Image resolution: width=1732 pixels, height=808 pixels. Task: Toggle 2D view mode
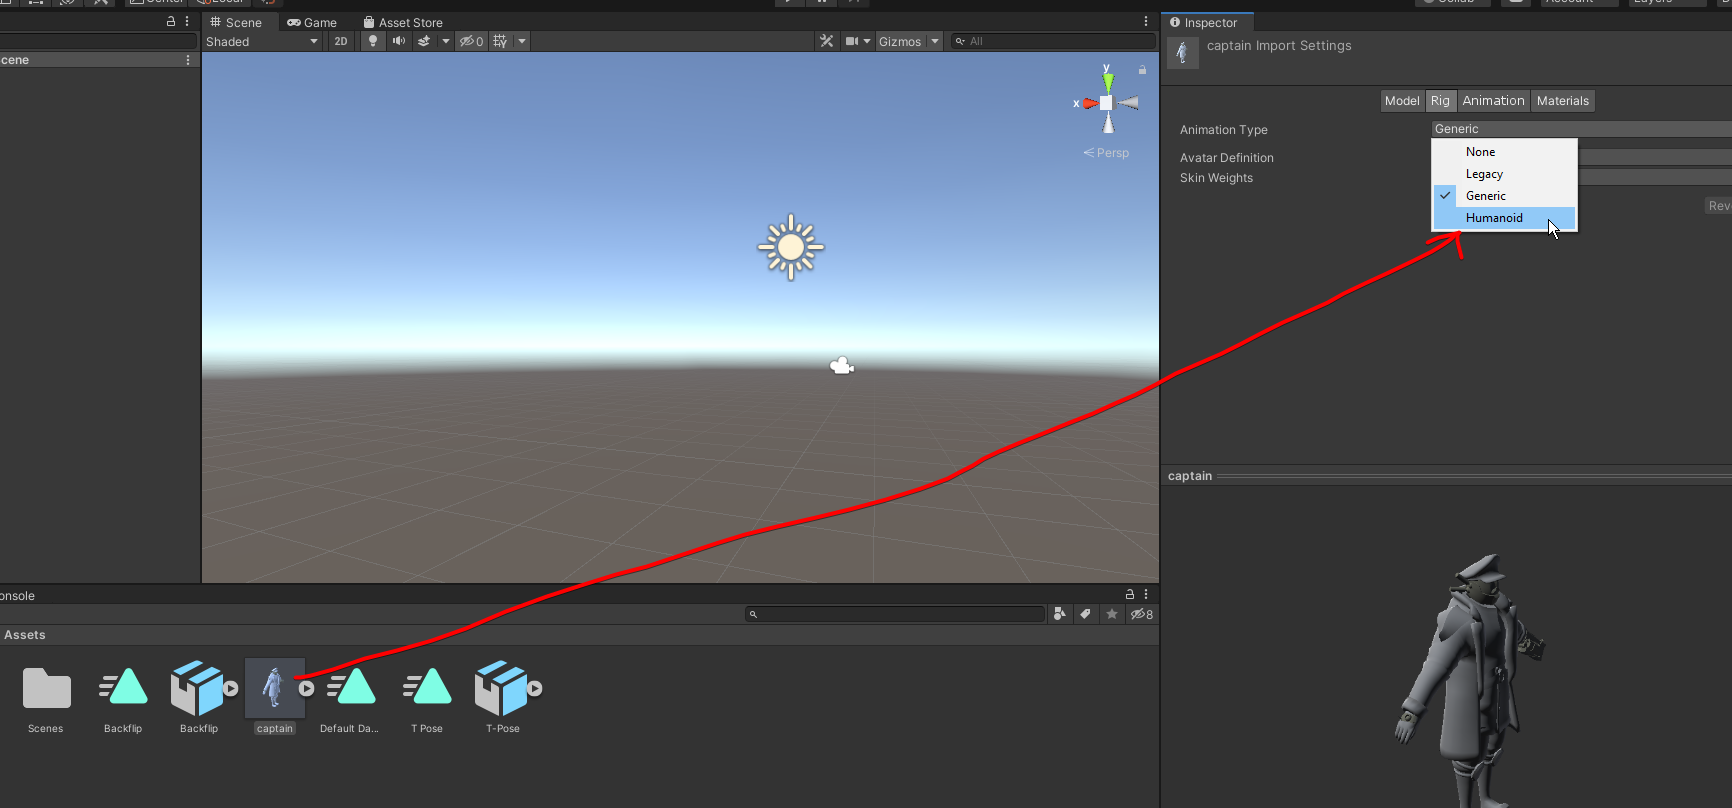click(341, 41)
